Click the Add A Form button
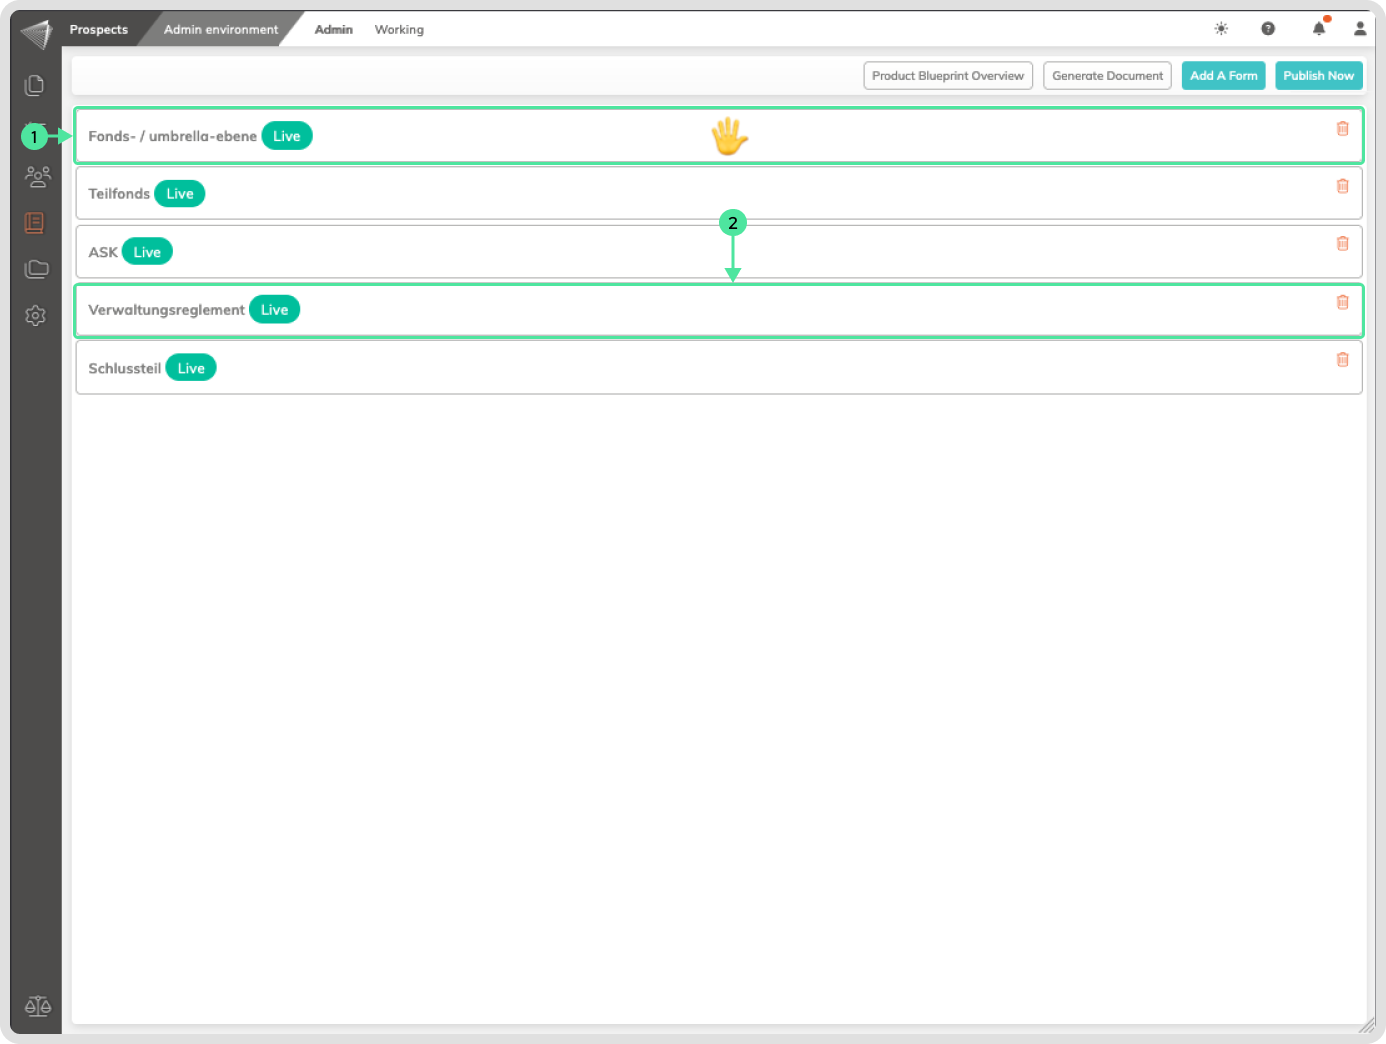Screen dimensions: 1386x1044 tap(1223, 76)
